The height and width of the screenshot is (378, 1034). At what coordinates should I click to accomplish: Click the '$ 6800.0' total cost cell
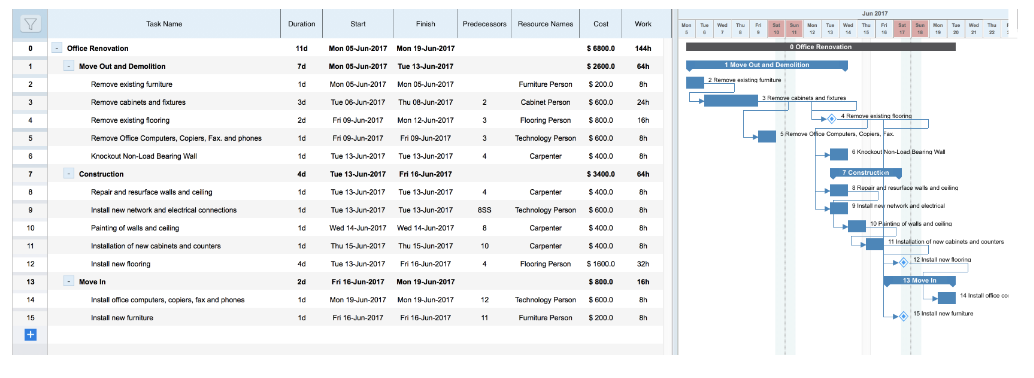[x=601, y=48]
